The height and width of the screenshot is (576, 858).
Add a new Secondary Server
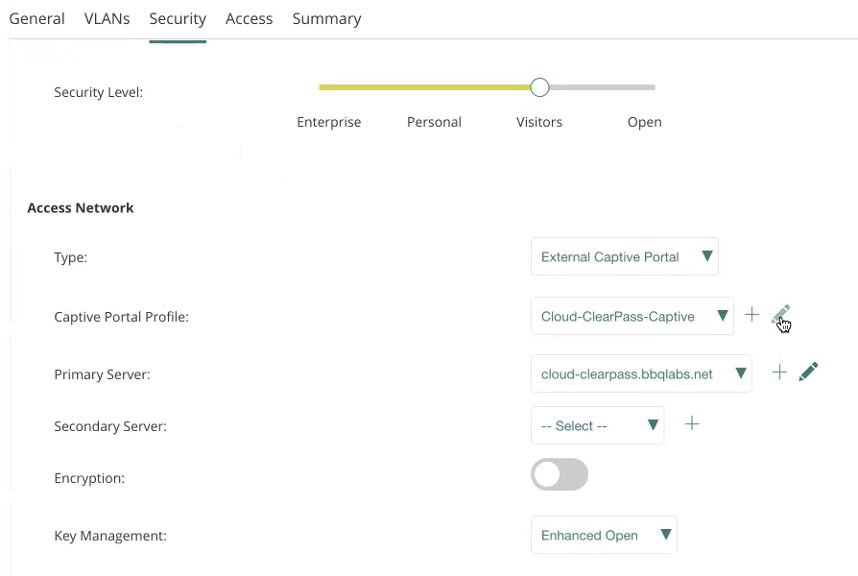click(692, 424)
